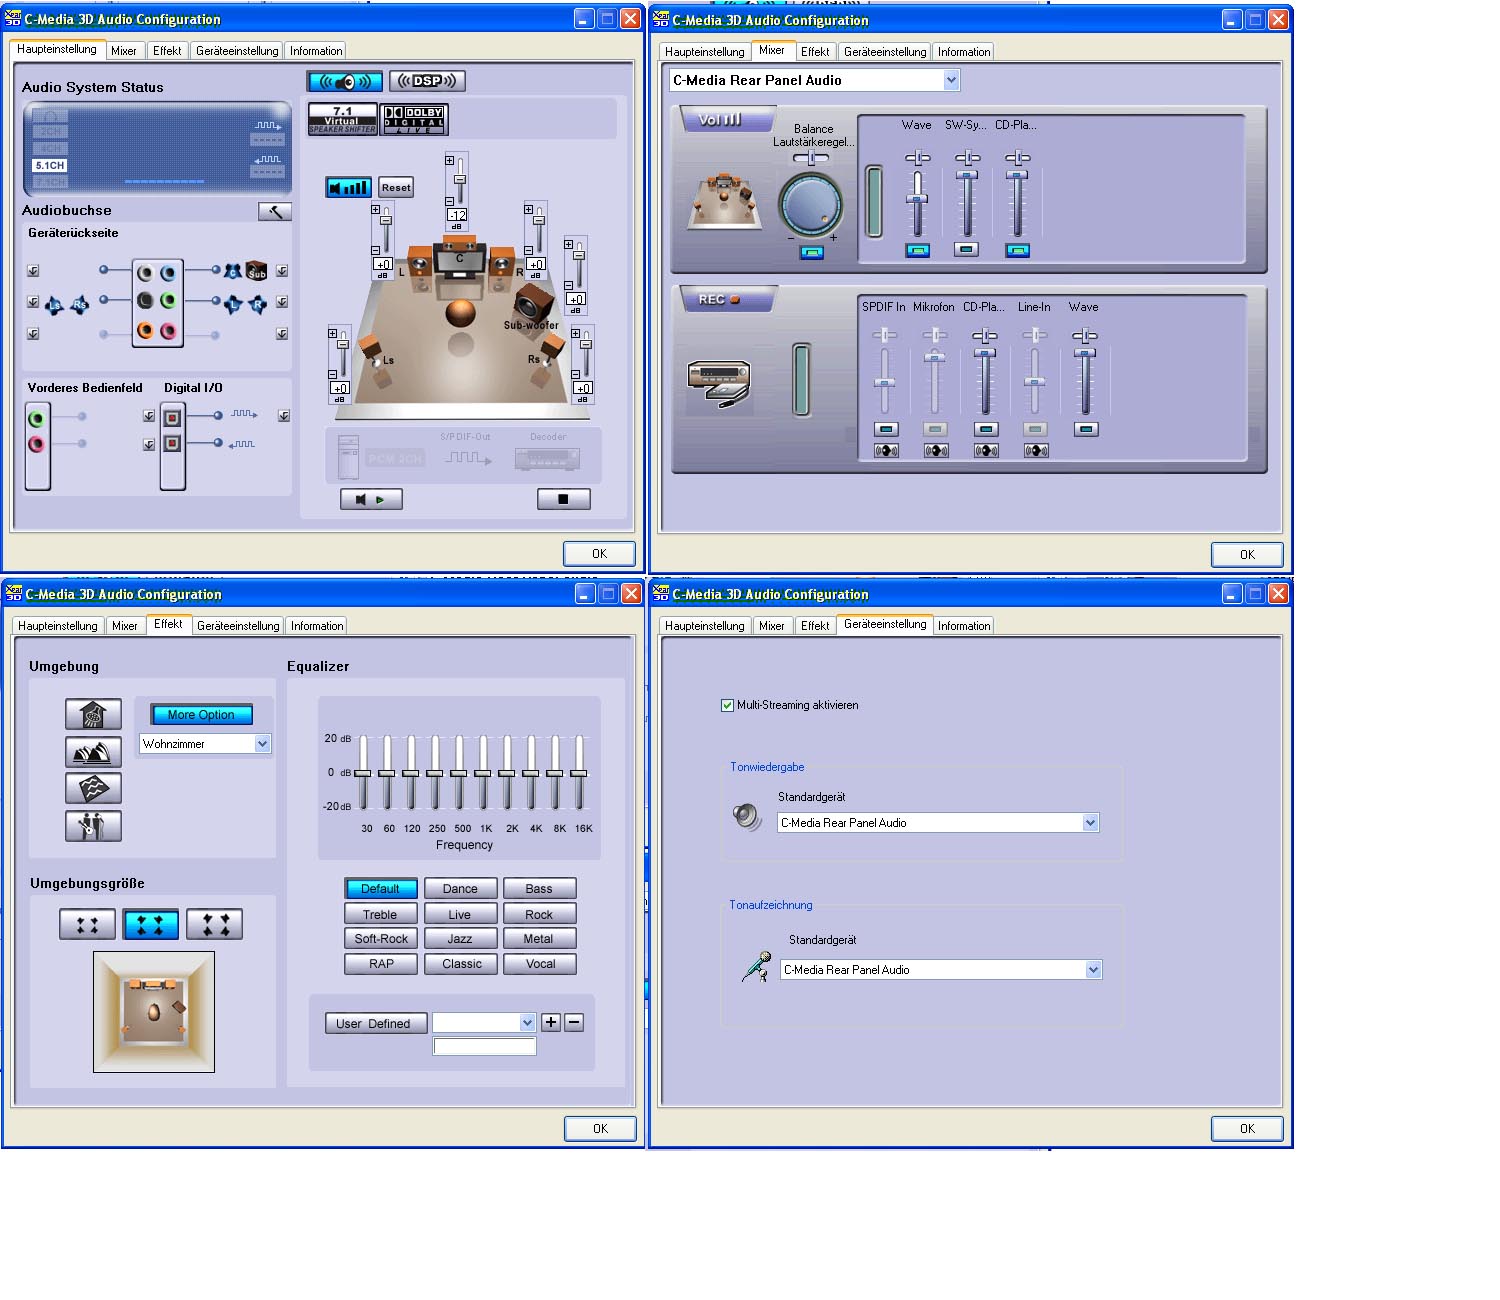Play the speaker test sound
Screen dimensions: 1500x1300
pyautogui.click(x=371, y=499)
